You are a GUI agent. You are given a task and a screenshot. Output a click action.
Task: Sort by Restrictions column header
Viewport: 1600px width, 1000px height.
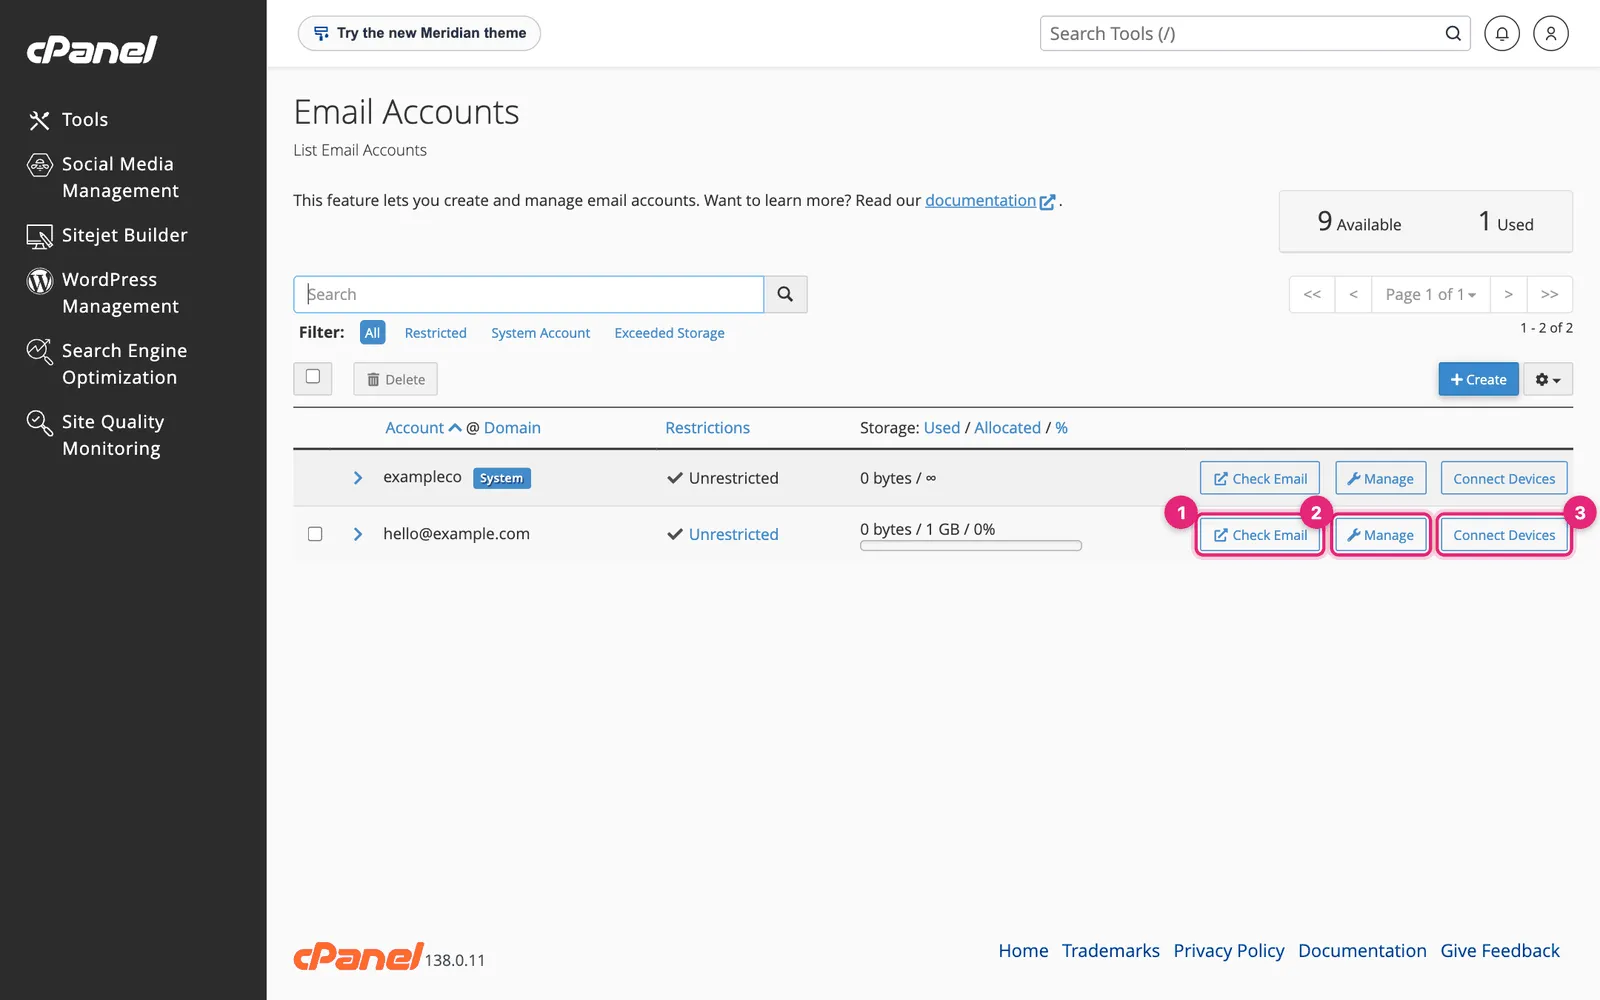click(707, 428)
